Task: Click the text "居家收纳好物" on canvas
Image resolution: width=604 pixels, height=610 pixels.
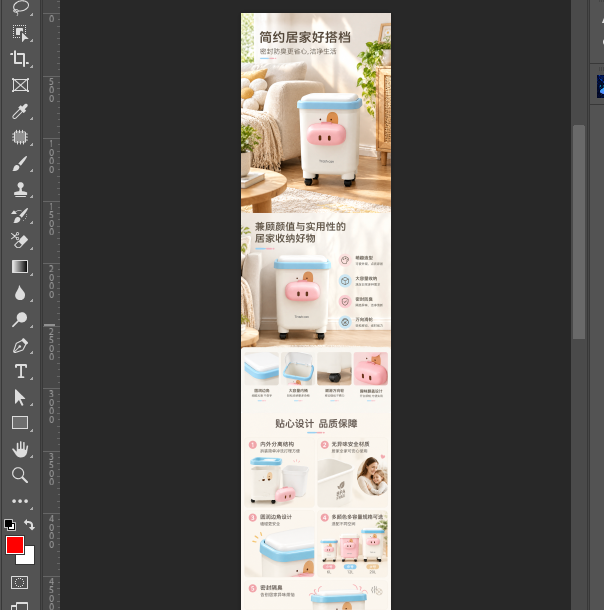Action: (285, 238)
